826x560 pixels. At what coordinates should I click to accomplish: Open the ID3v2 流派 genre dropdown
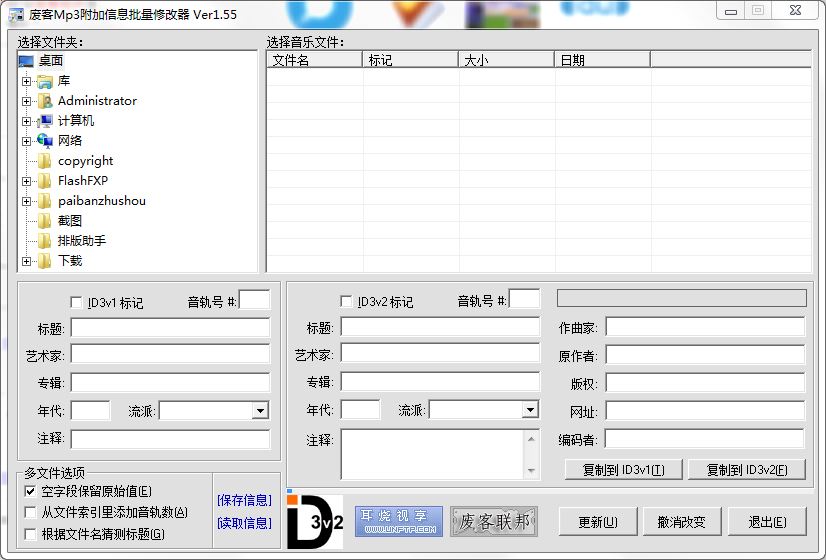[530, 410]
